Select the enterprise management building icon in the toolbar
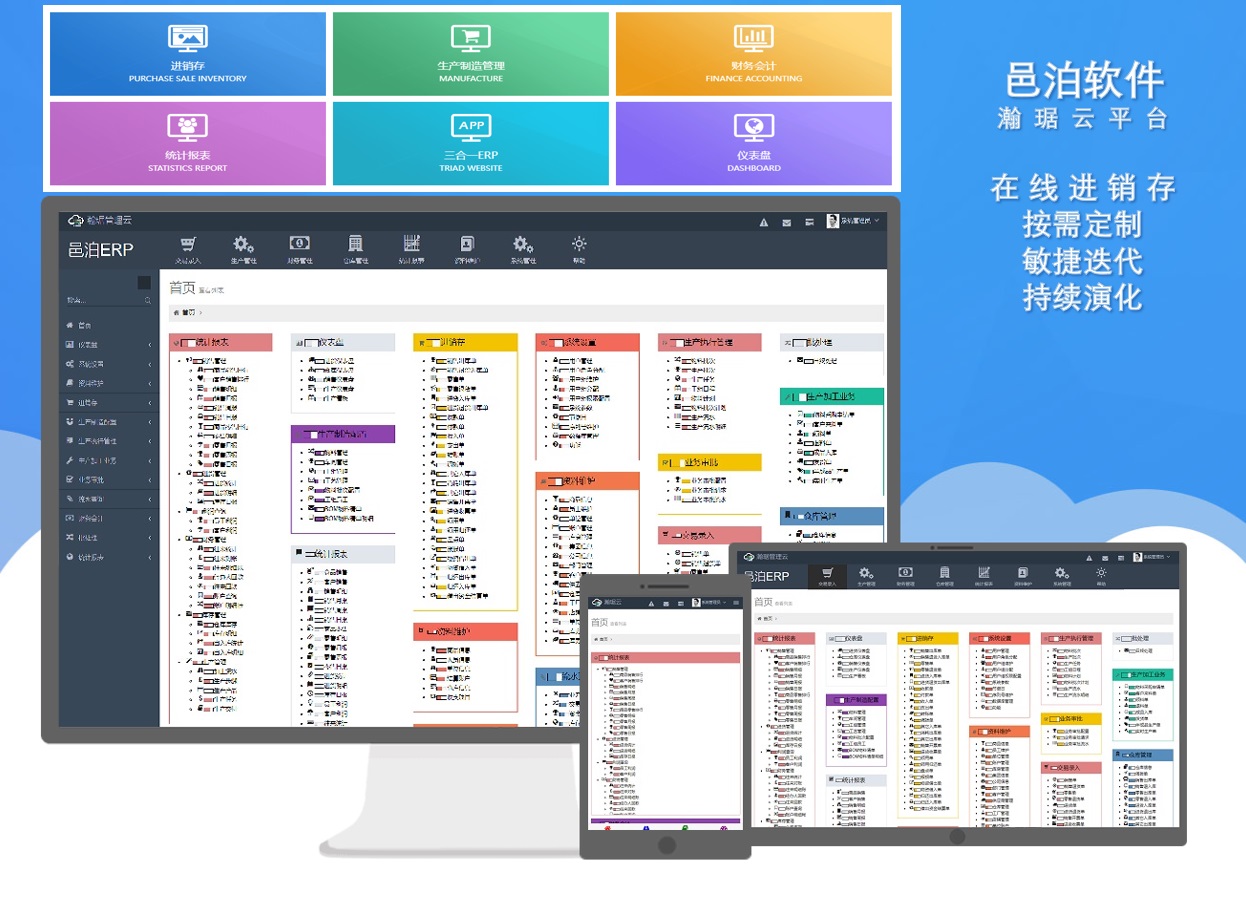This screenshot has height=902, width=1246. click(x=356, y=243)
